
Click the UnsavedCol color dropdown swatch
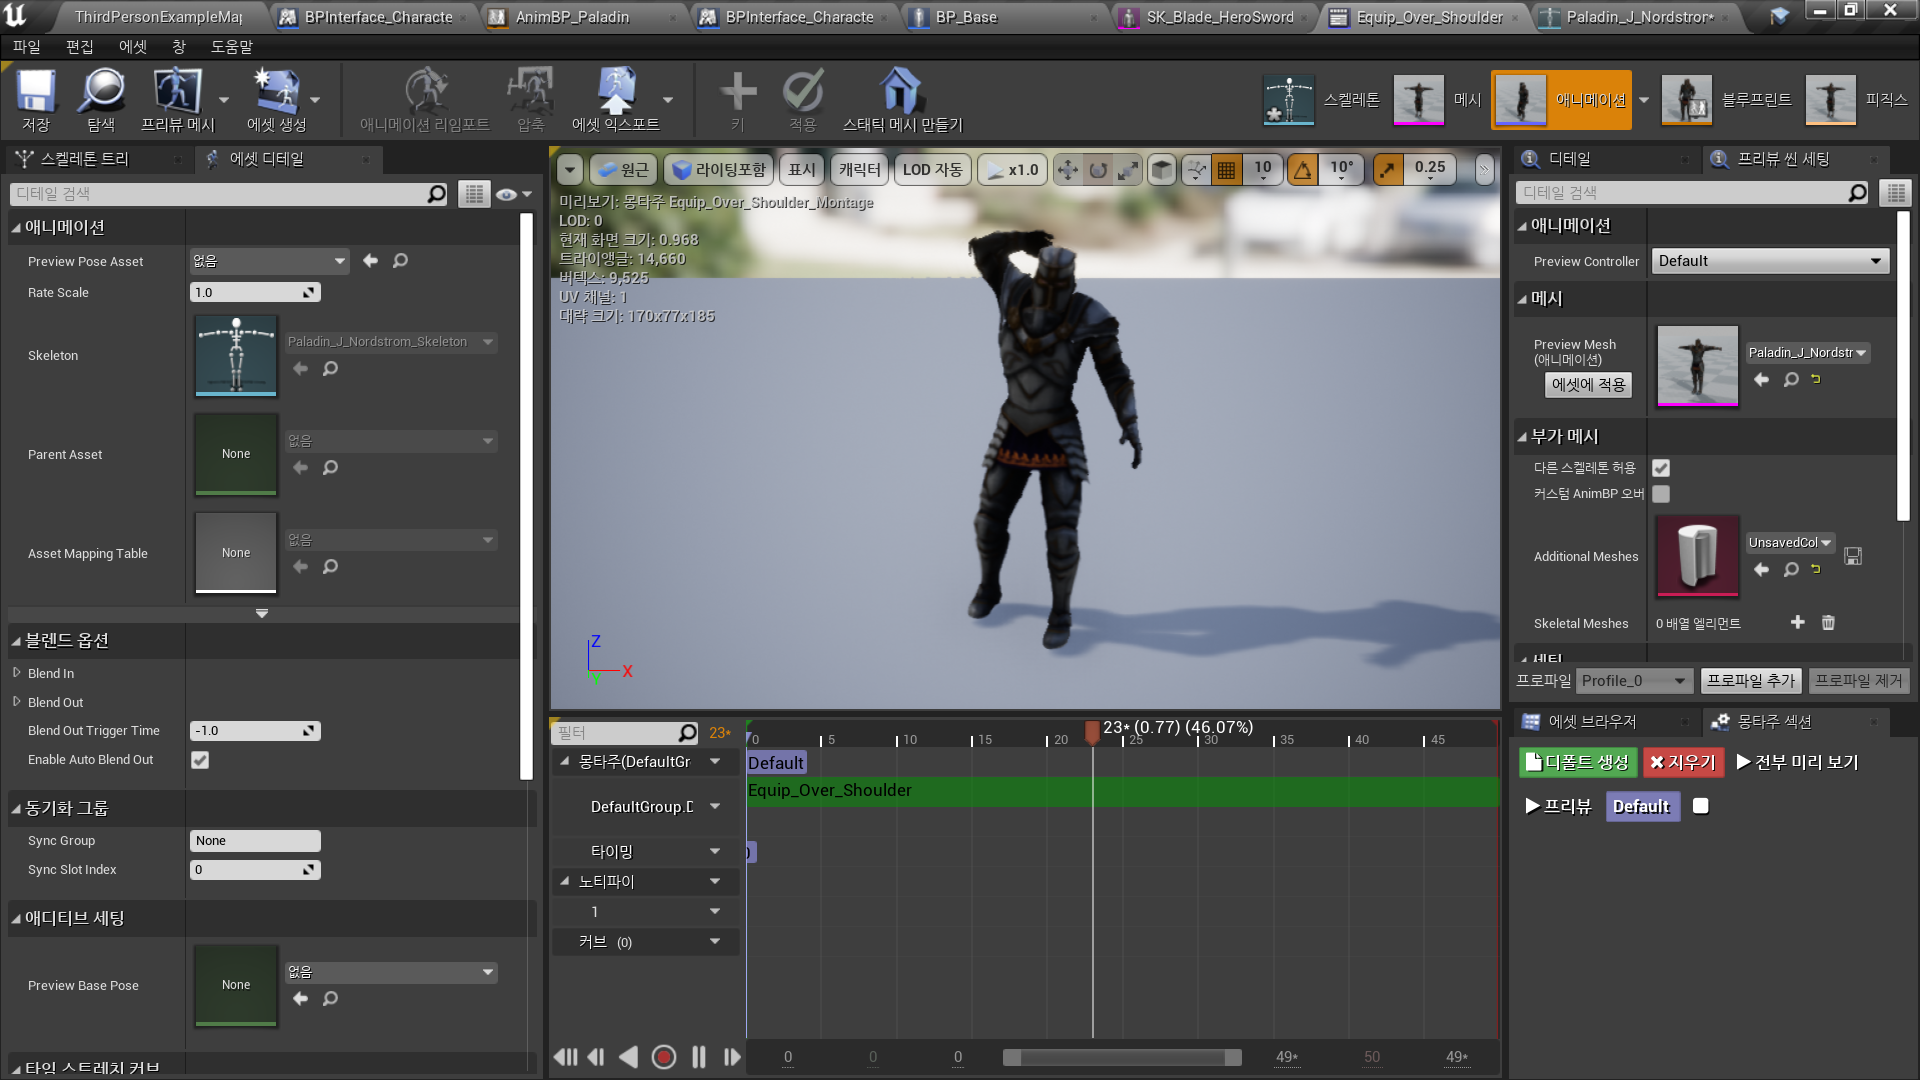(1789, 542)
